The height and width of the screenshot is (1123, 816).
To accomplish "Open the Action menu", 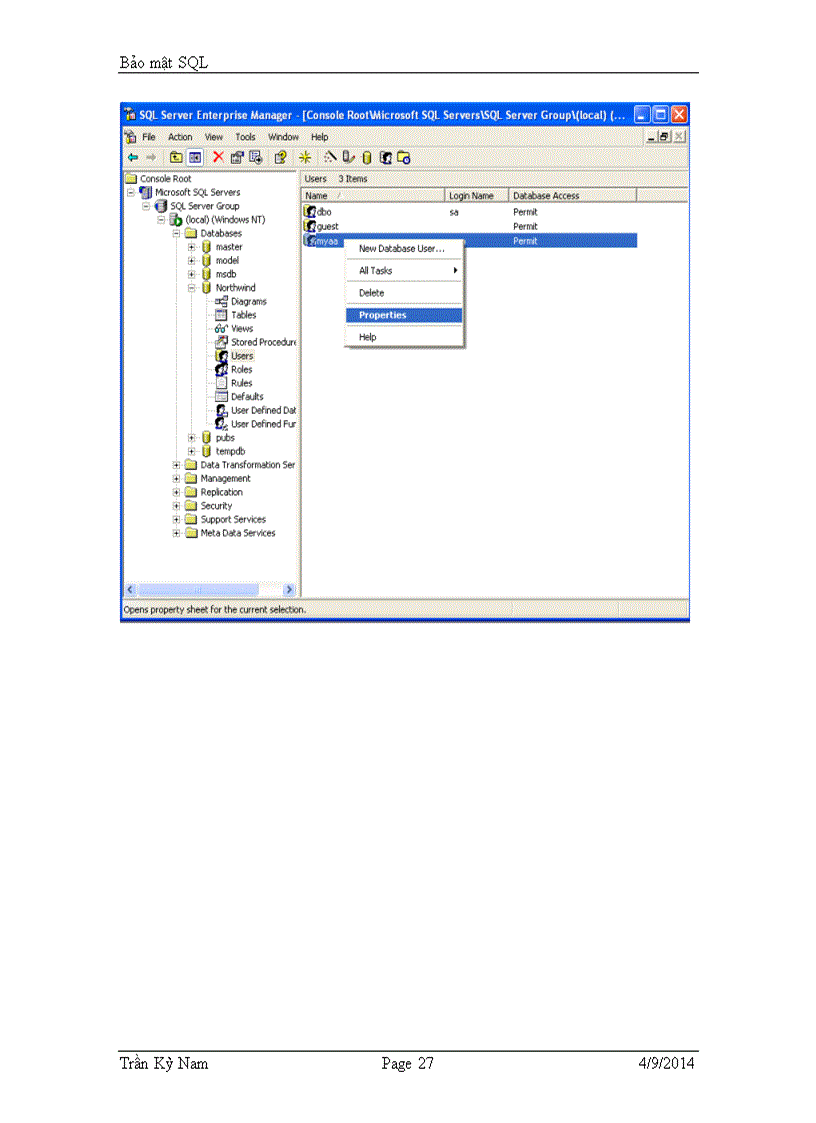I will pos(180,137).
